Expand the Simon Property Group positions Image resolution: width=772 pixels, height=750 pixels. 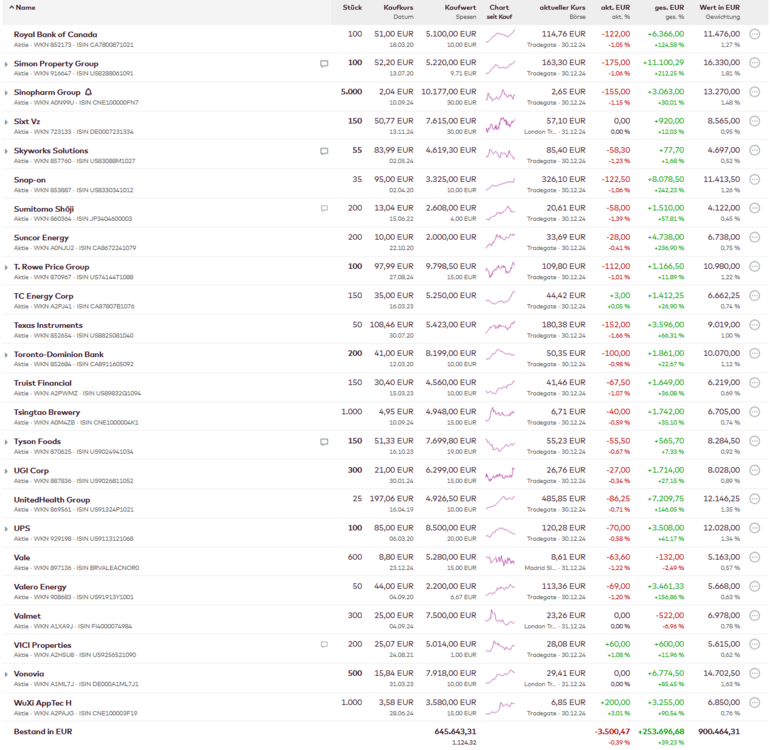click(x=6, y=64)
